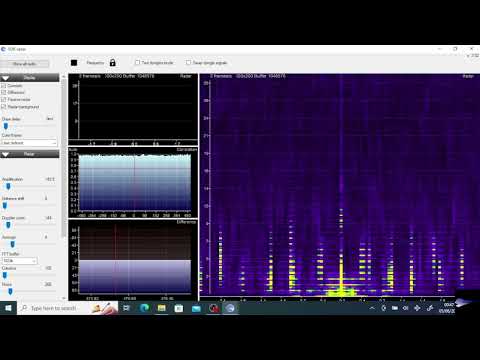Open the Color theme dropdown
Screen dimensions: 480x360
29,143
